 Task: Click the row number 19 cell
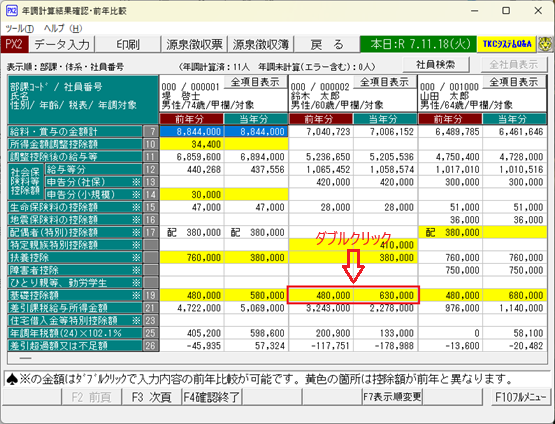click(151, 295)
